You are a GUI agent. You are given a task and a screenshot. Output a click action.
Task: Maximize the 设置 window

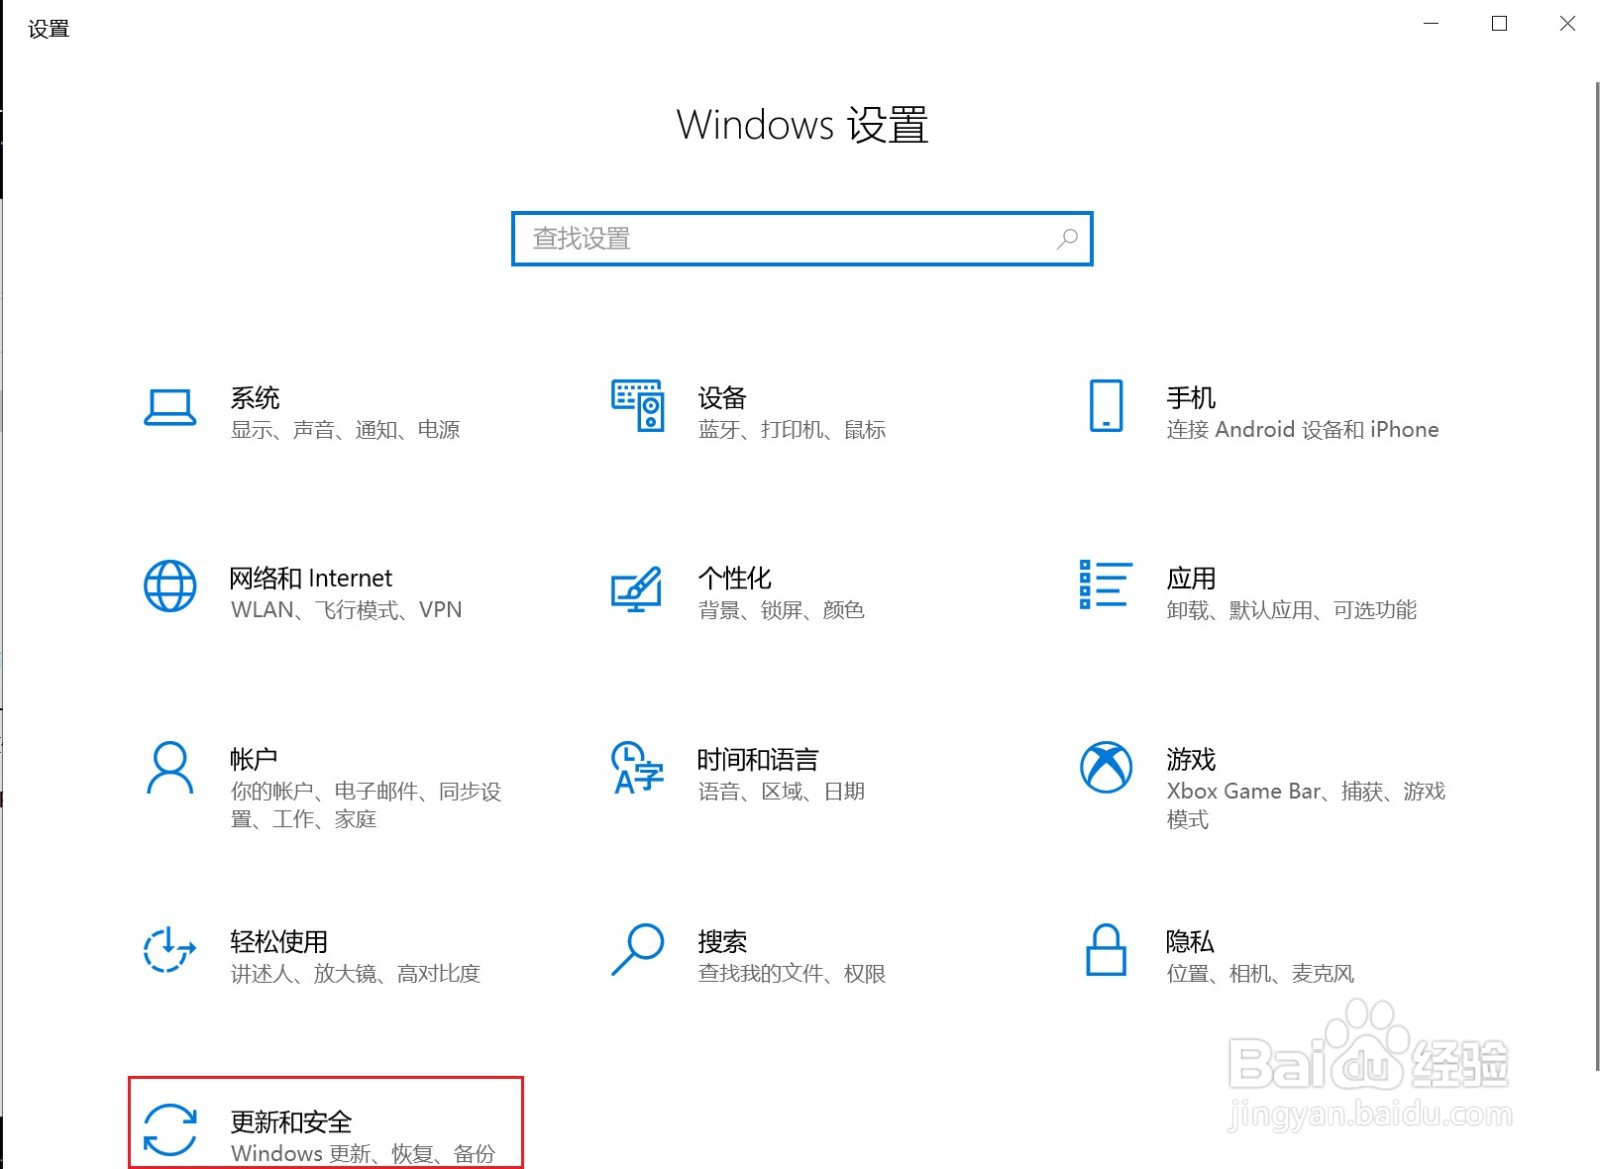click(1499, 23)
